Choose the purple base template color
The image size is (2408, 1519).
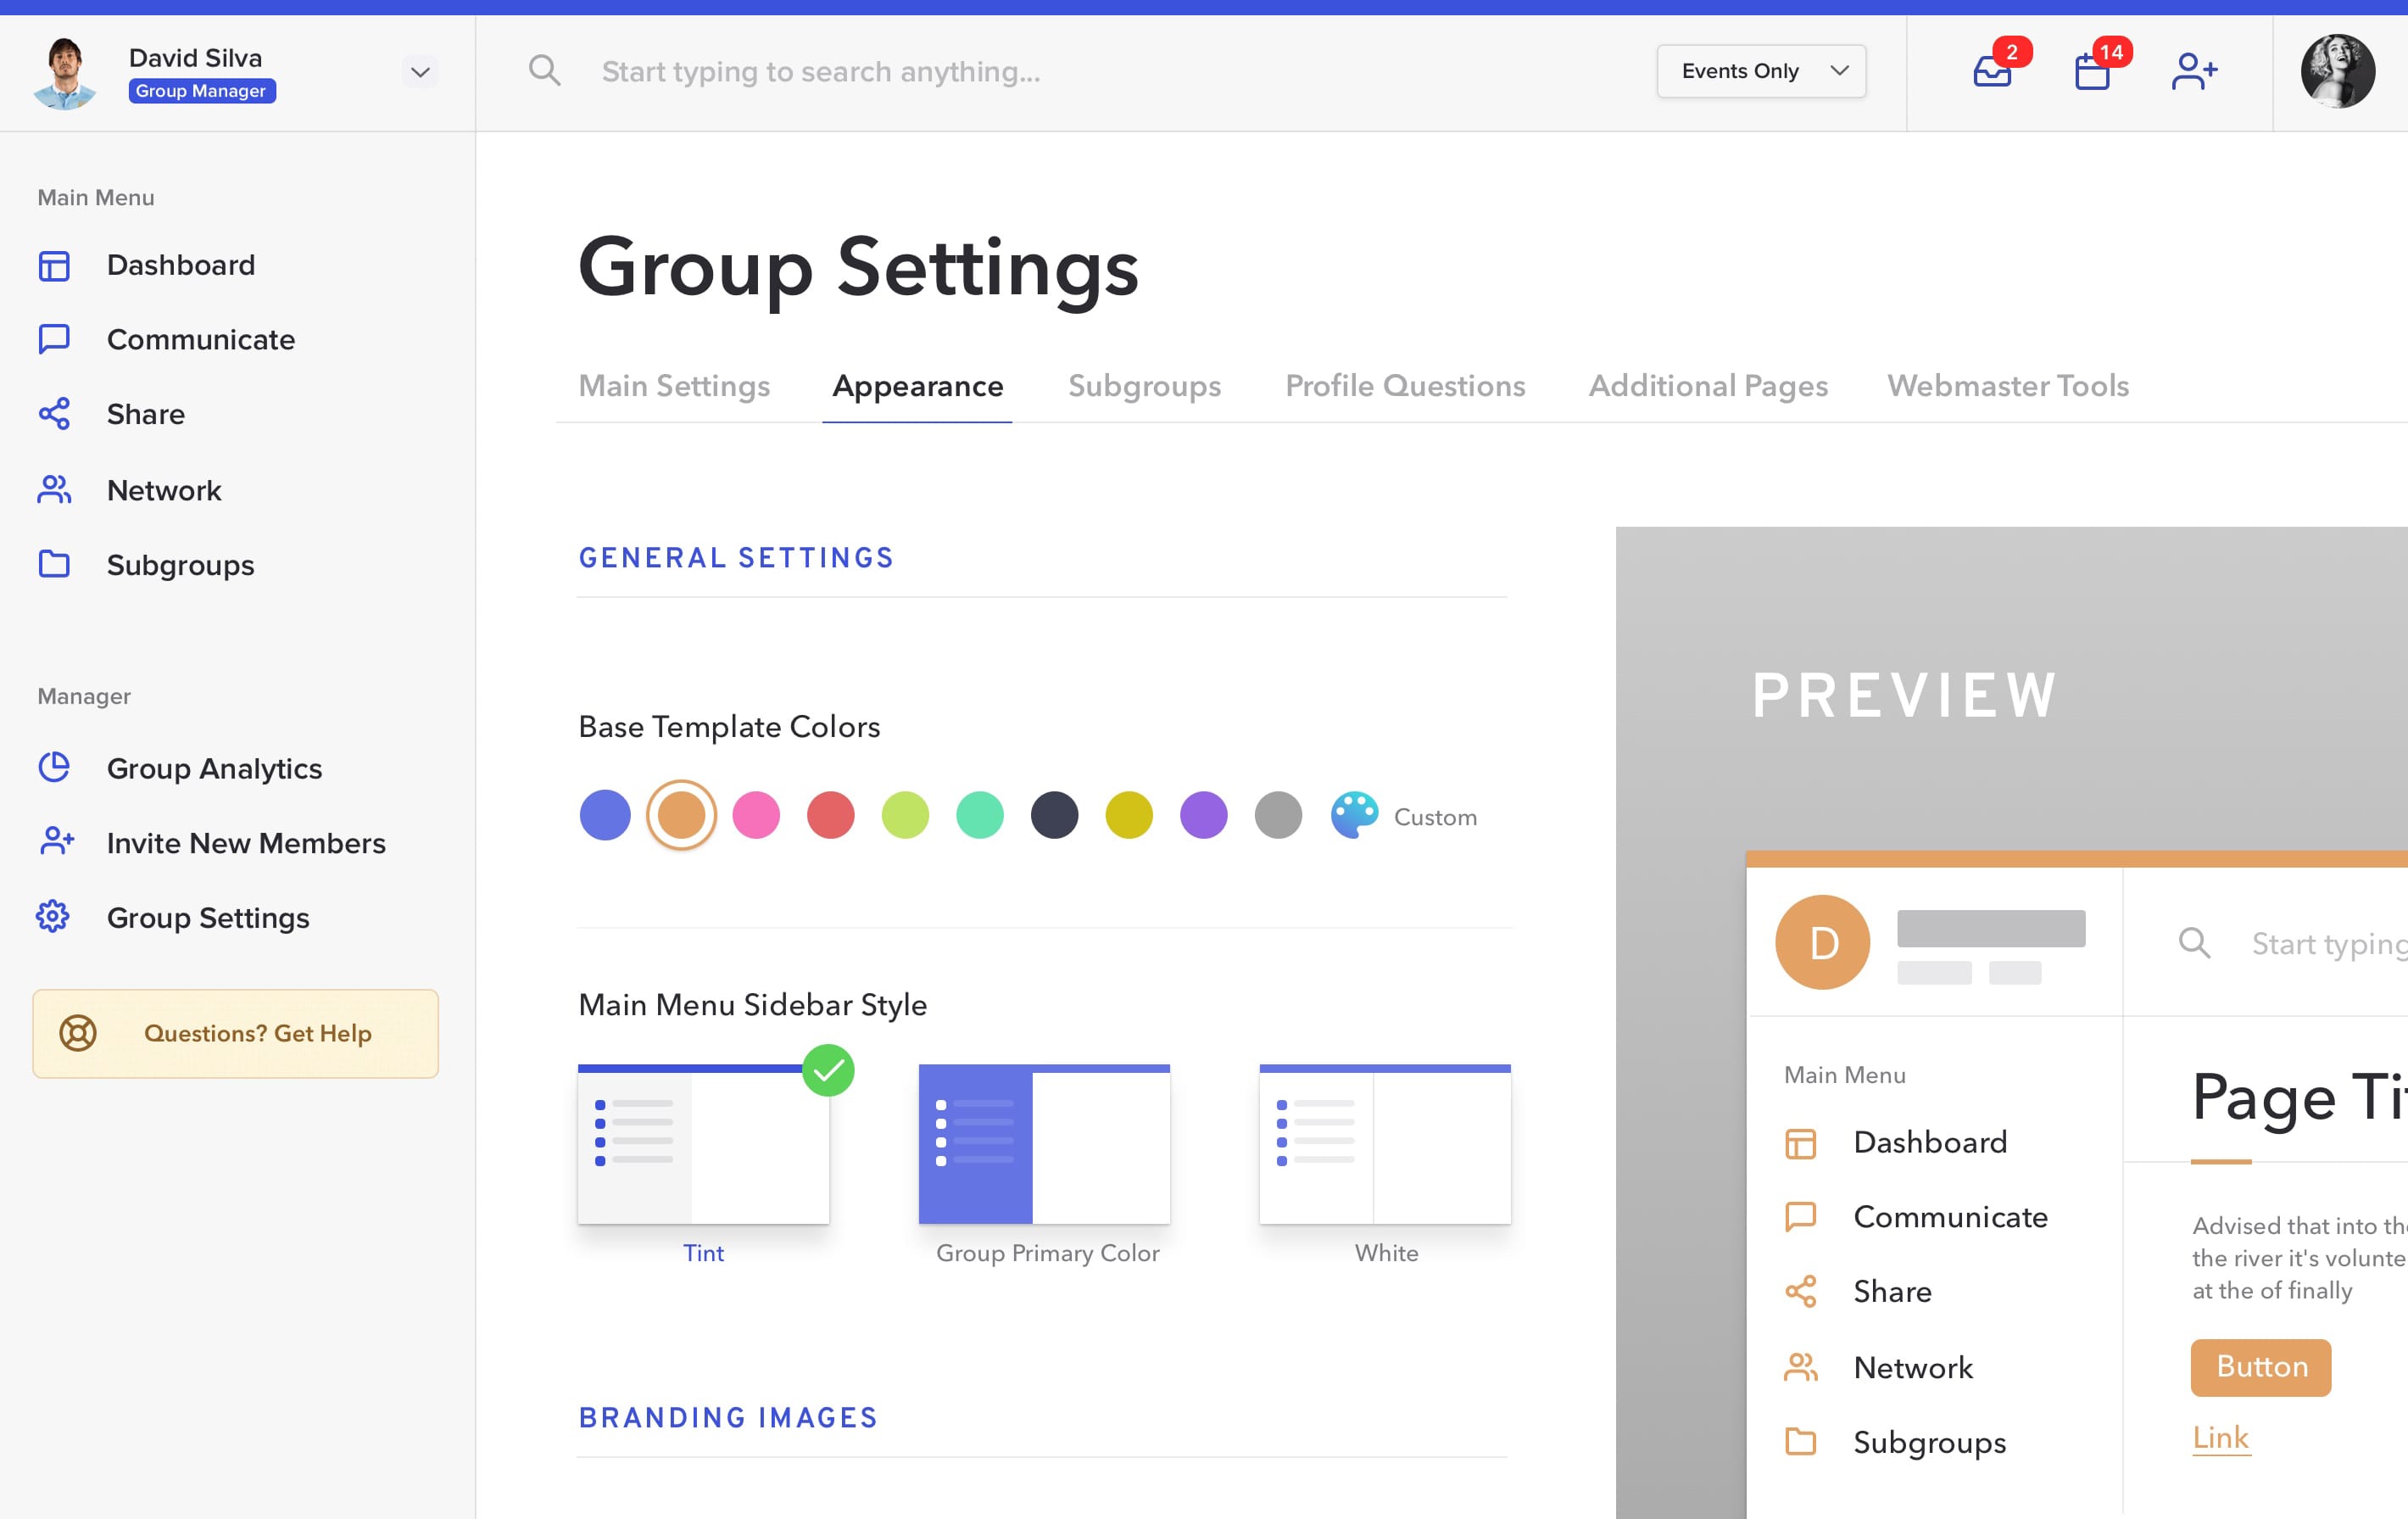coord(1204,815)
